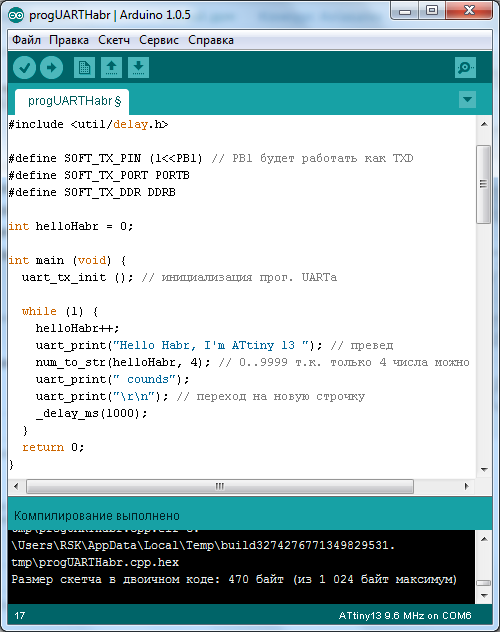Screen dimensions: 500x632
Task: Click the 'return 0;' statement
Action: coord(53,447)
